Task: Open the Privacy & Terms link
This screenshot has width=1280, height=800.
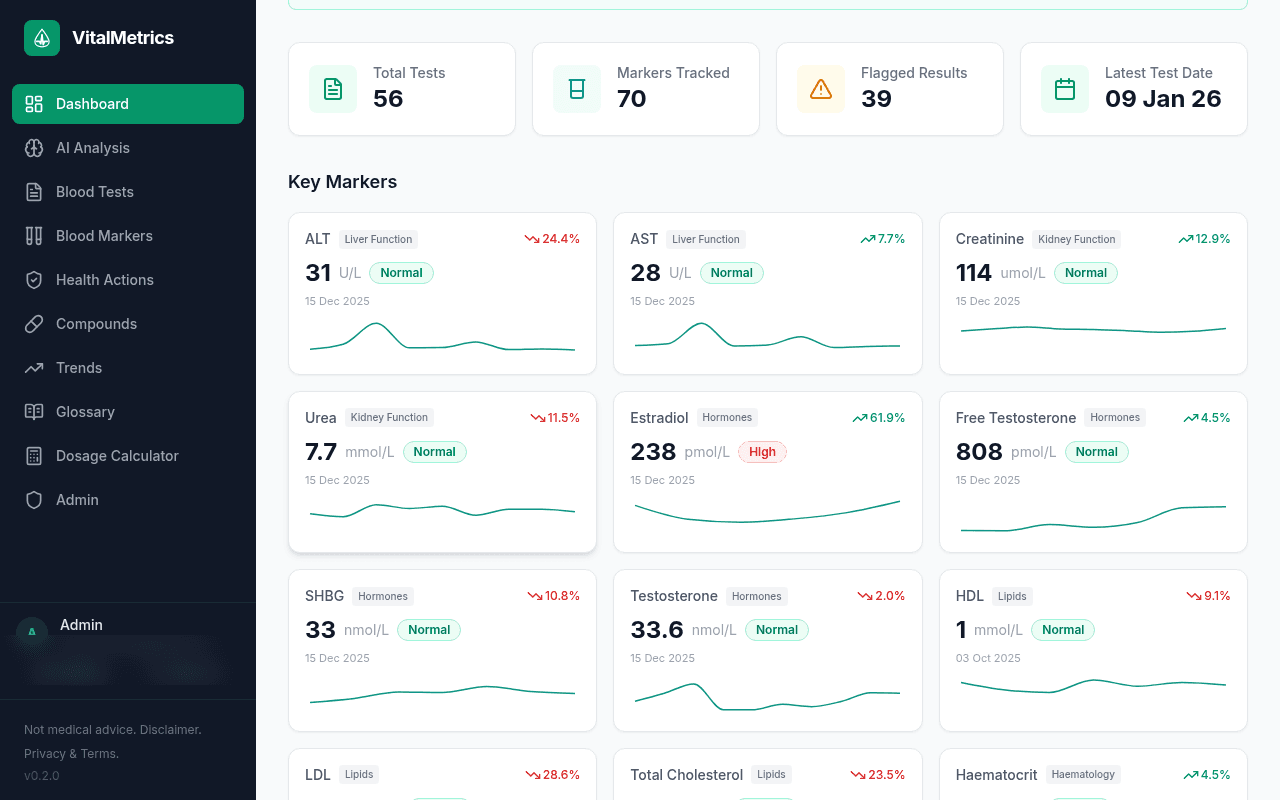Action: coord(70,753)
